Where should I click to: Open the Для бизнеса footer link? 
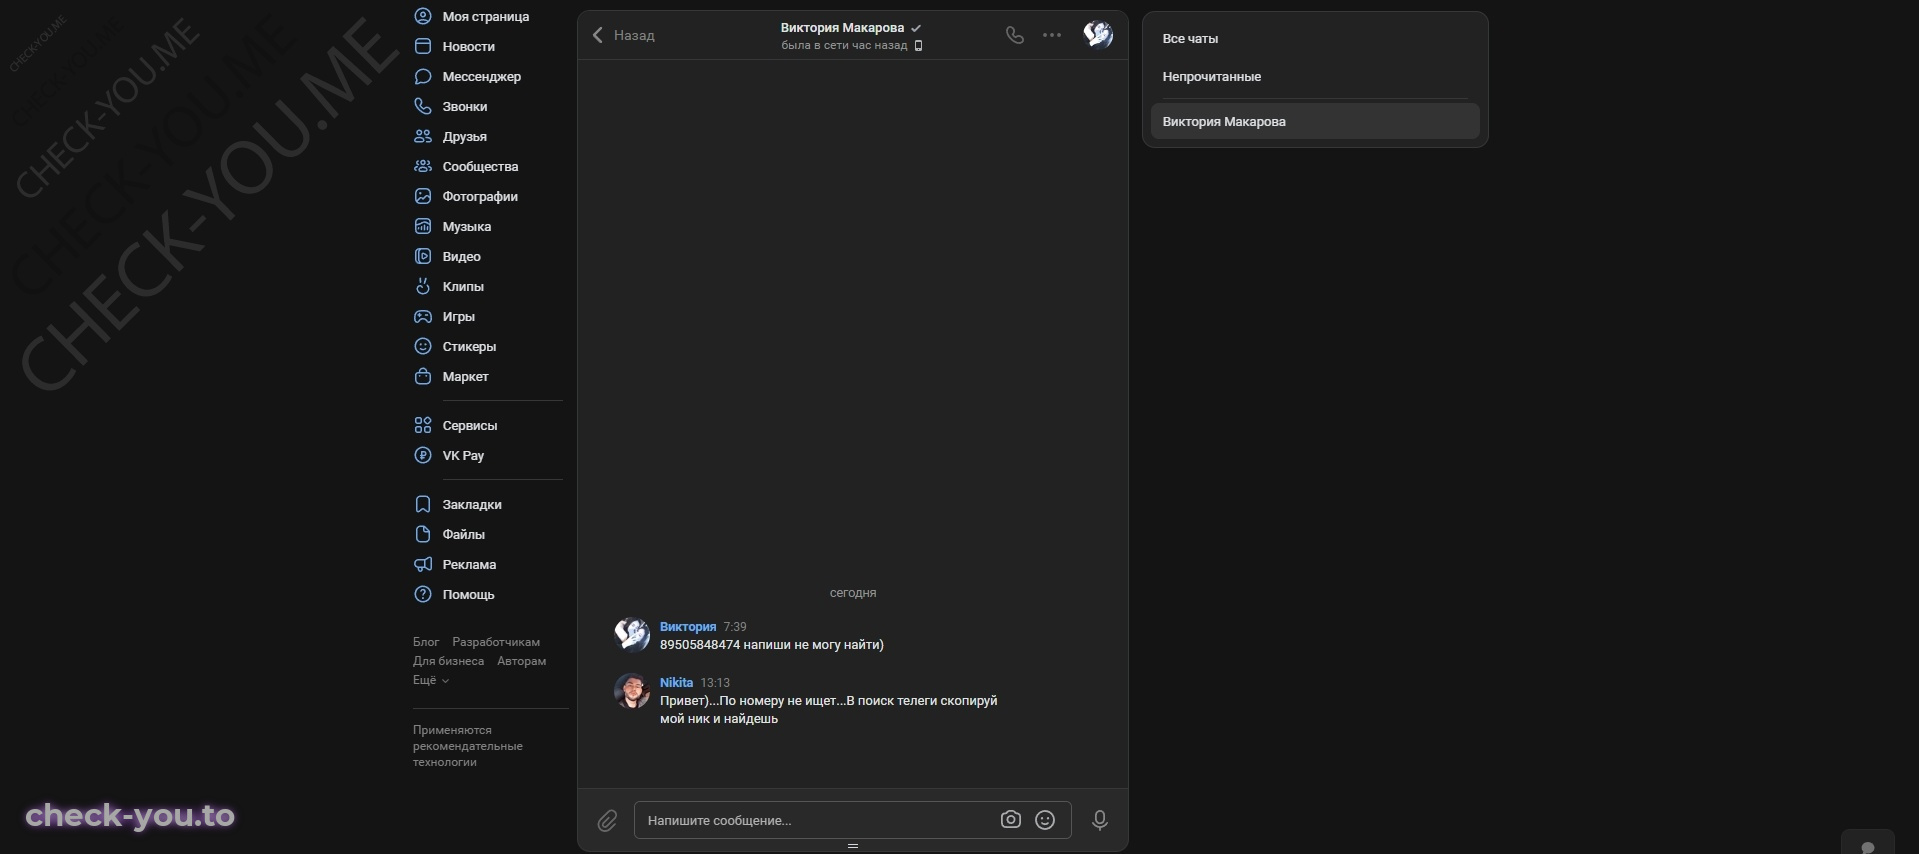(x=448, y=661)
